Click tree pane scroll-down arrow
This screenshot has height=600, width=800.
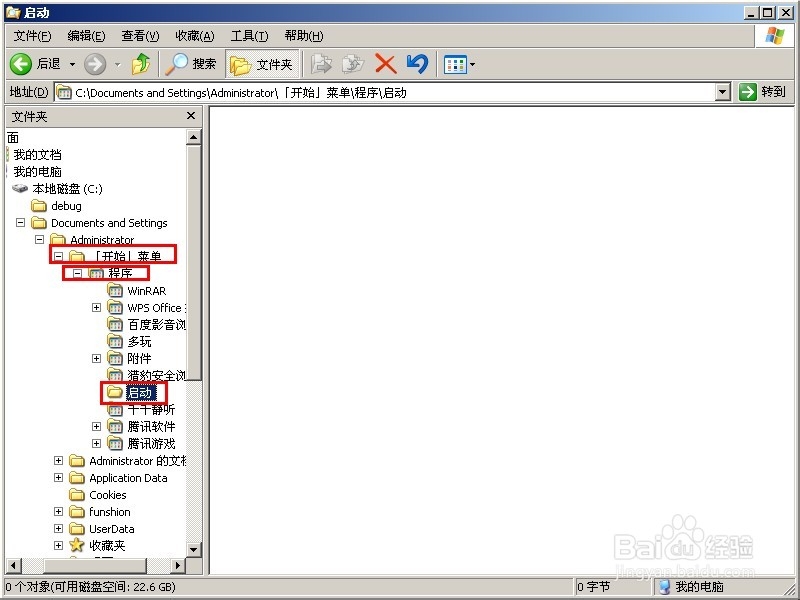click(193, 549)
